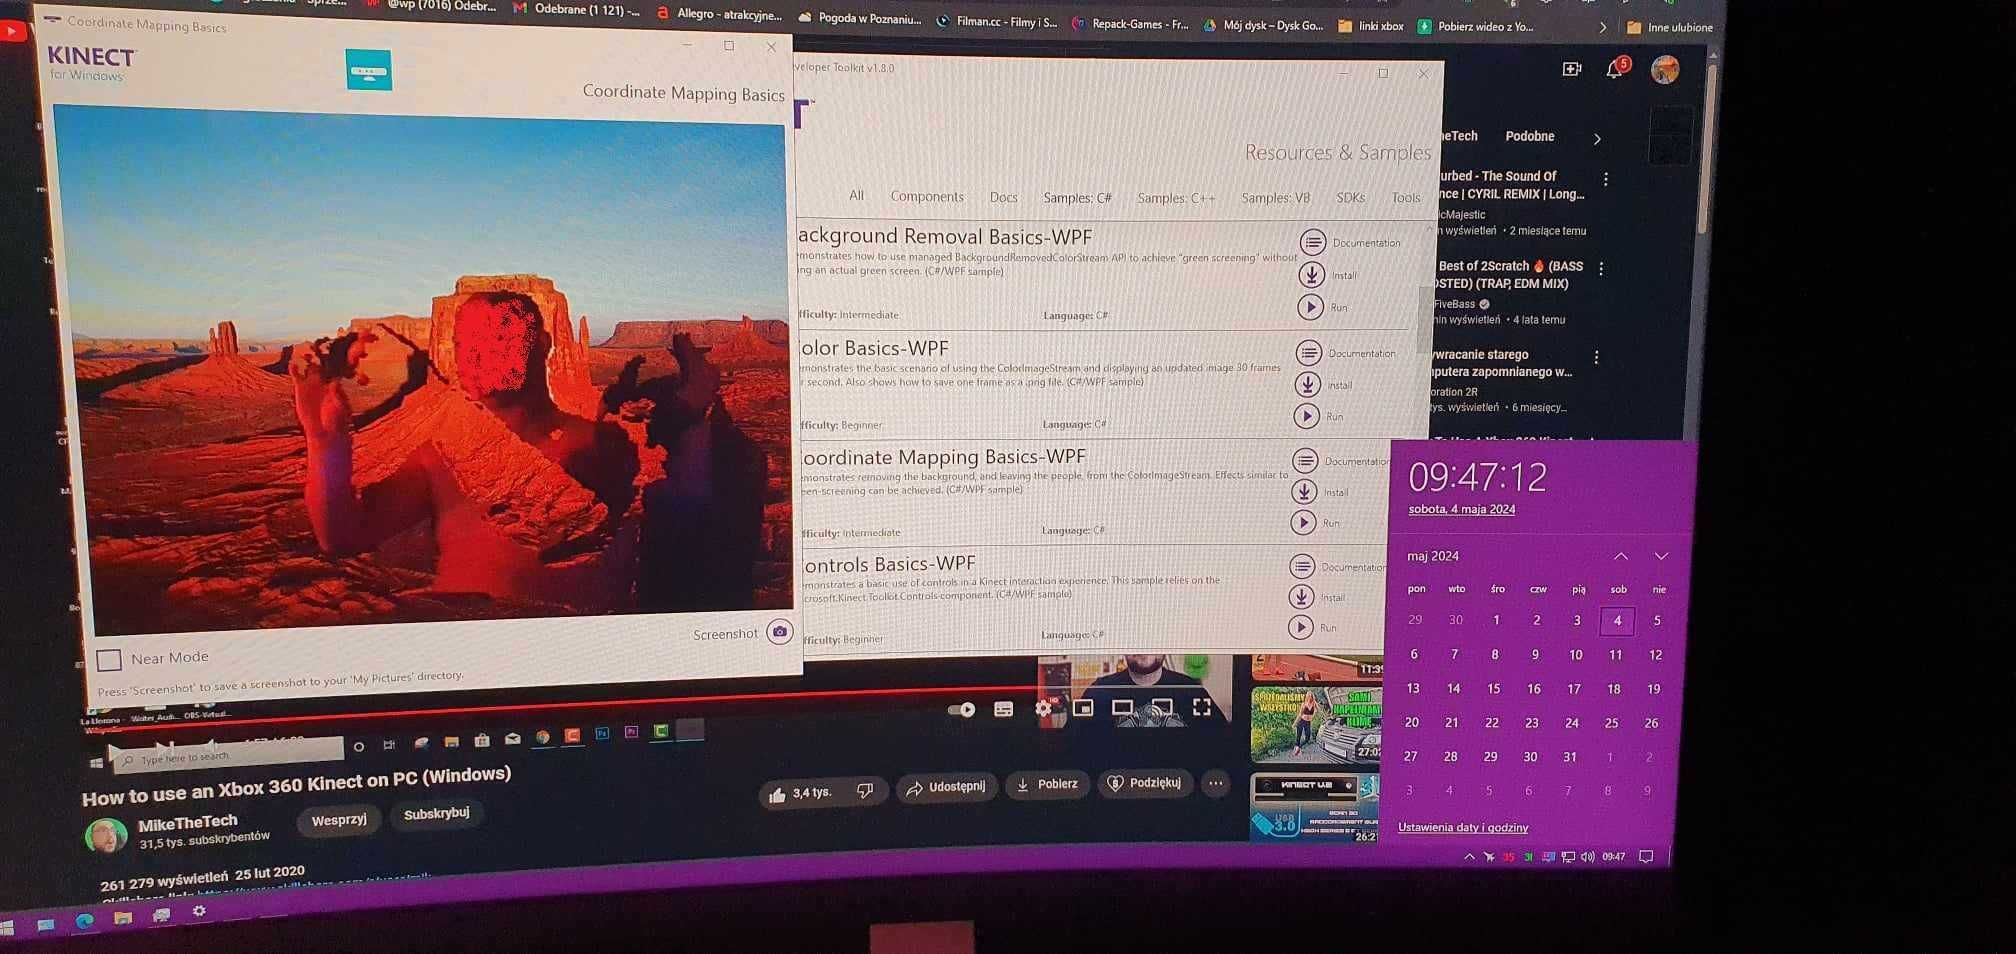The image size is (2016, 954).
Task: Select the All filter tab in Toolkit
Action: pos(856,195)
